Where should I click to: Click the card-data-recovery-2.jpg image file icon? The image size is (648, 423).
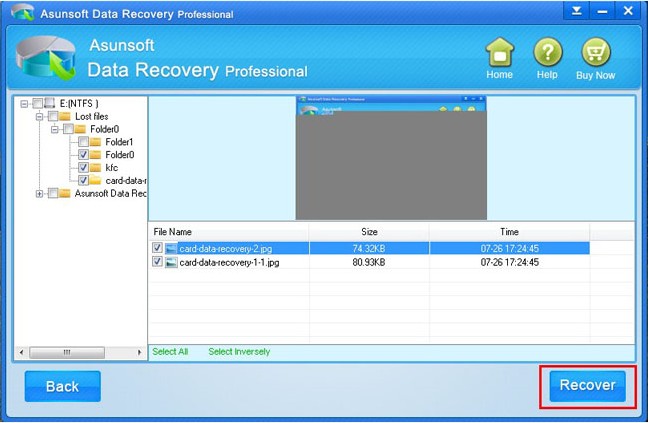pos(171,248)
